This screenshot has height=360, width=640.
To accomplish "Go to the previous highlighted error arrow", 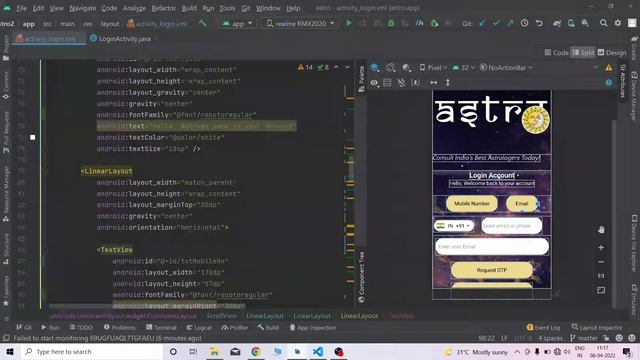I will (336, 67).
